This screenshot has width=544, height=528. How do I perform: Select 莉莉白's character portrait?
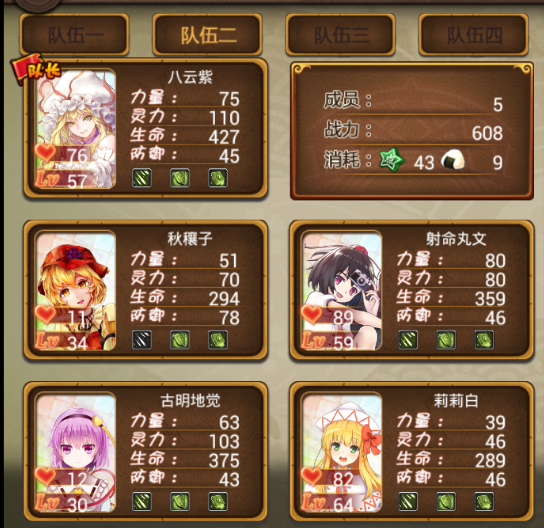[x=342, y=452]
